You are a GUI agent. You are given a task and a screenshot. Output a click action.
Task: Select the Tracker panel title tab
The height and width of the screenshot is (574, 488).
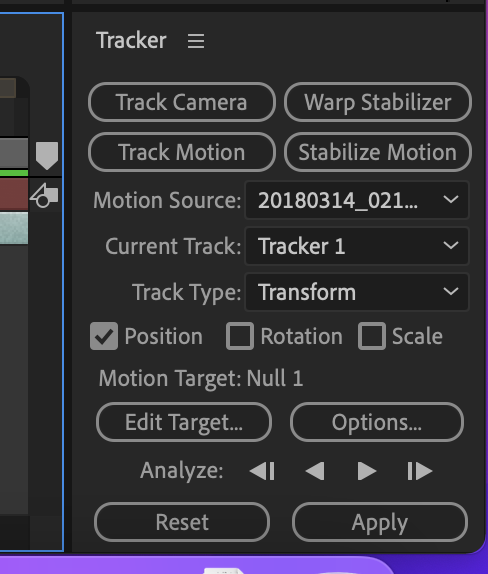click(131, 40)
